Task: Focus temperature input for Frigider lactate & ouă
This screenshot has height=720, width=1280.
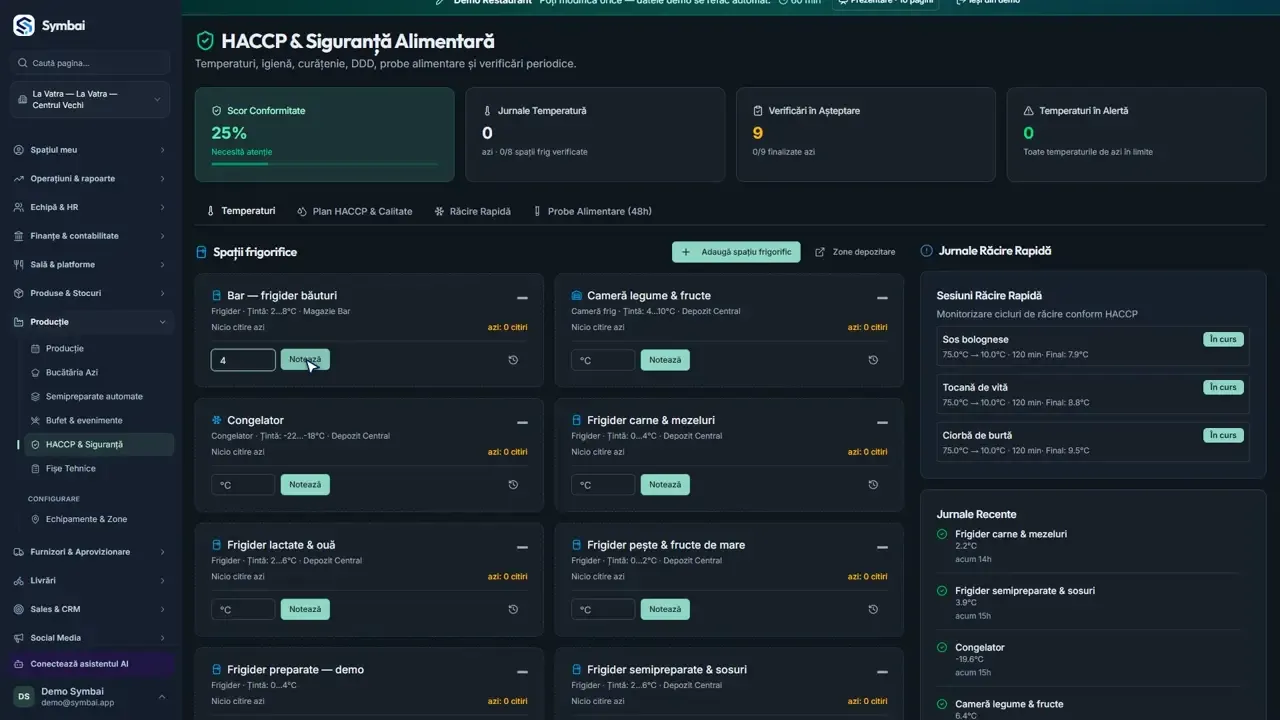Action: tap(243, 609)
